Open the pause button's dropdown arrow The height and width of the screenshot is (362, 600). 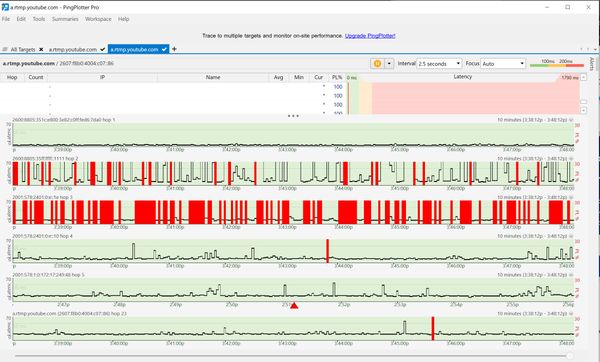[389, 64]
